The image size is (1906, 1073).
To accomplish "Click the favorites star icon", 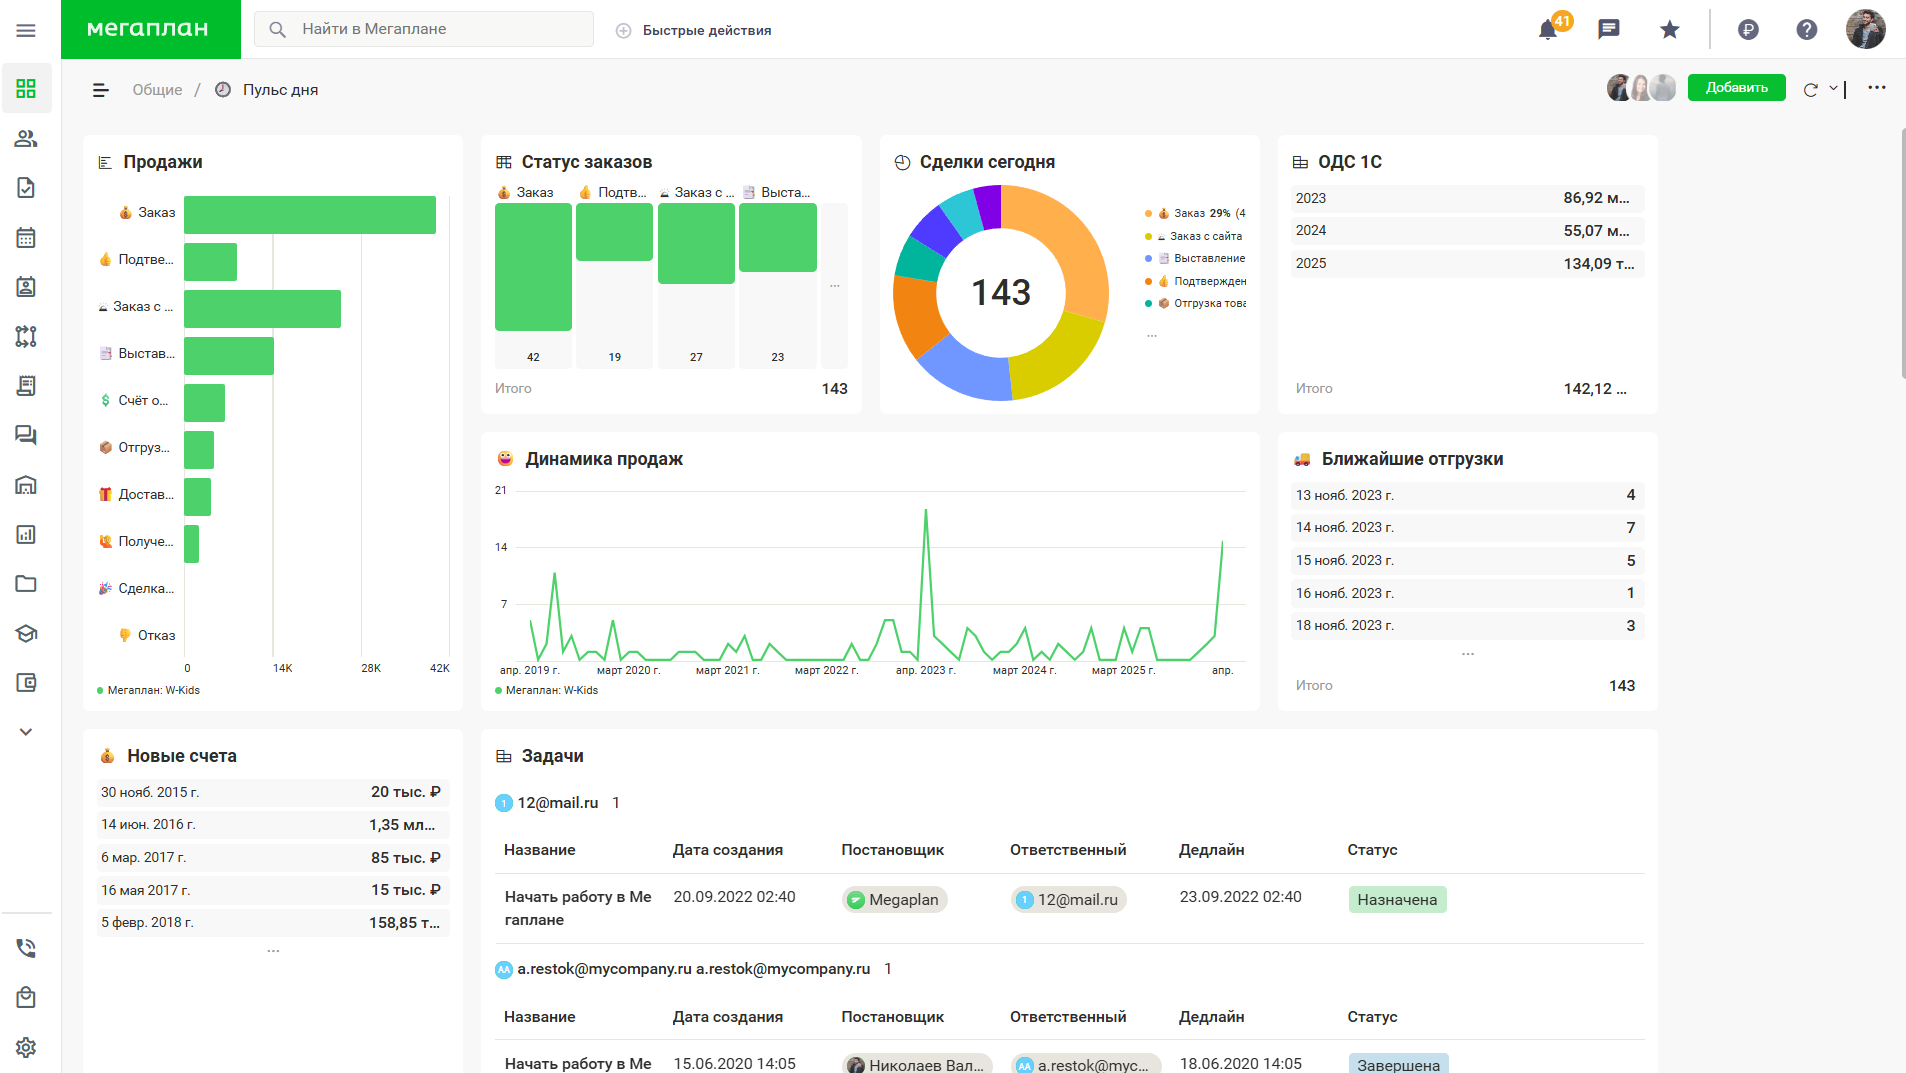I will click(x=1669, y=29).
